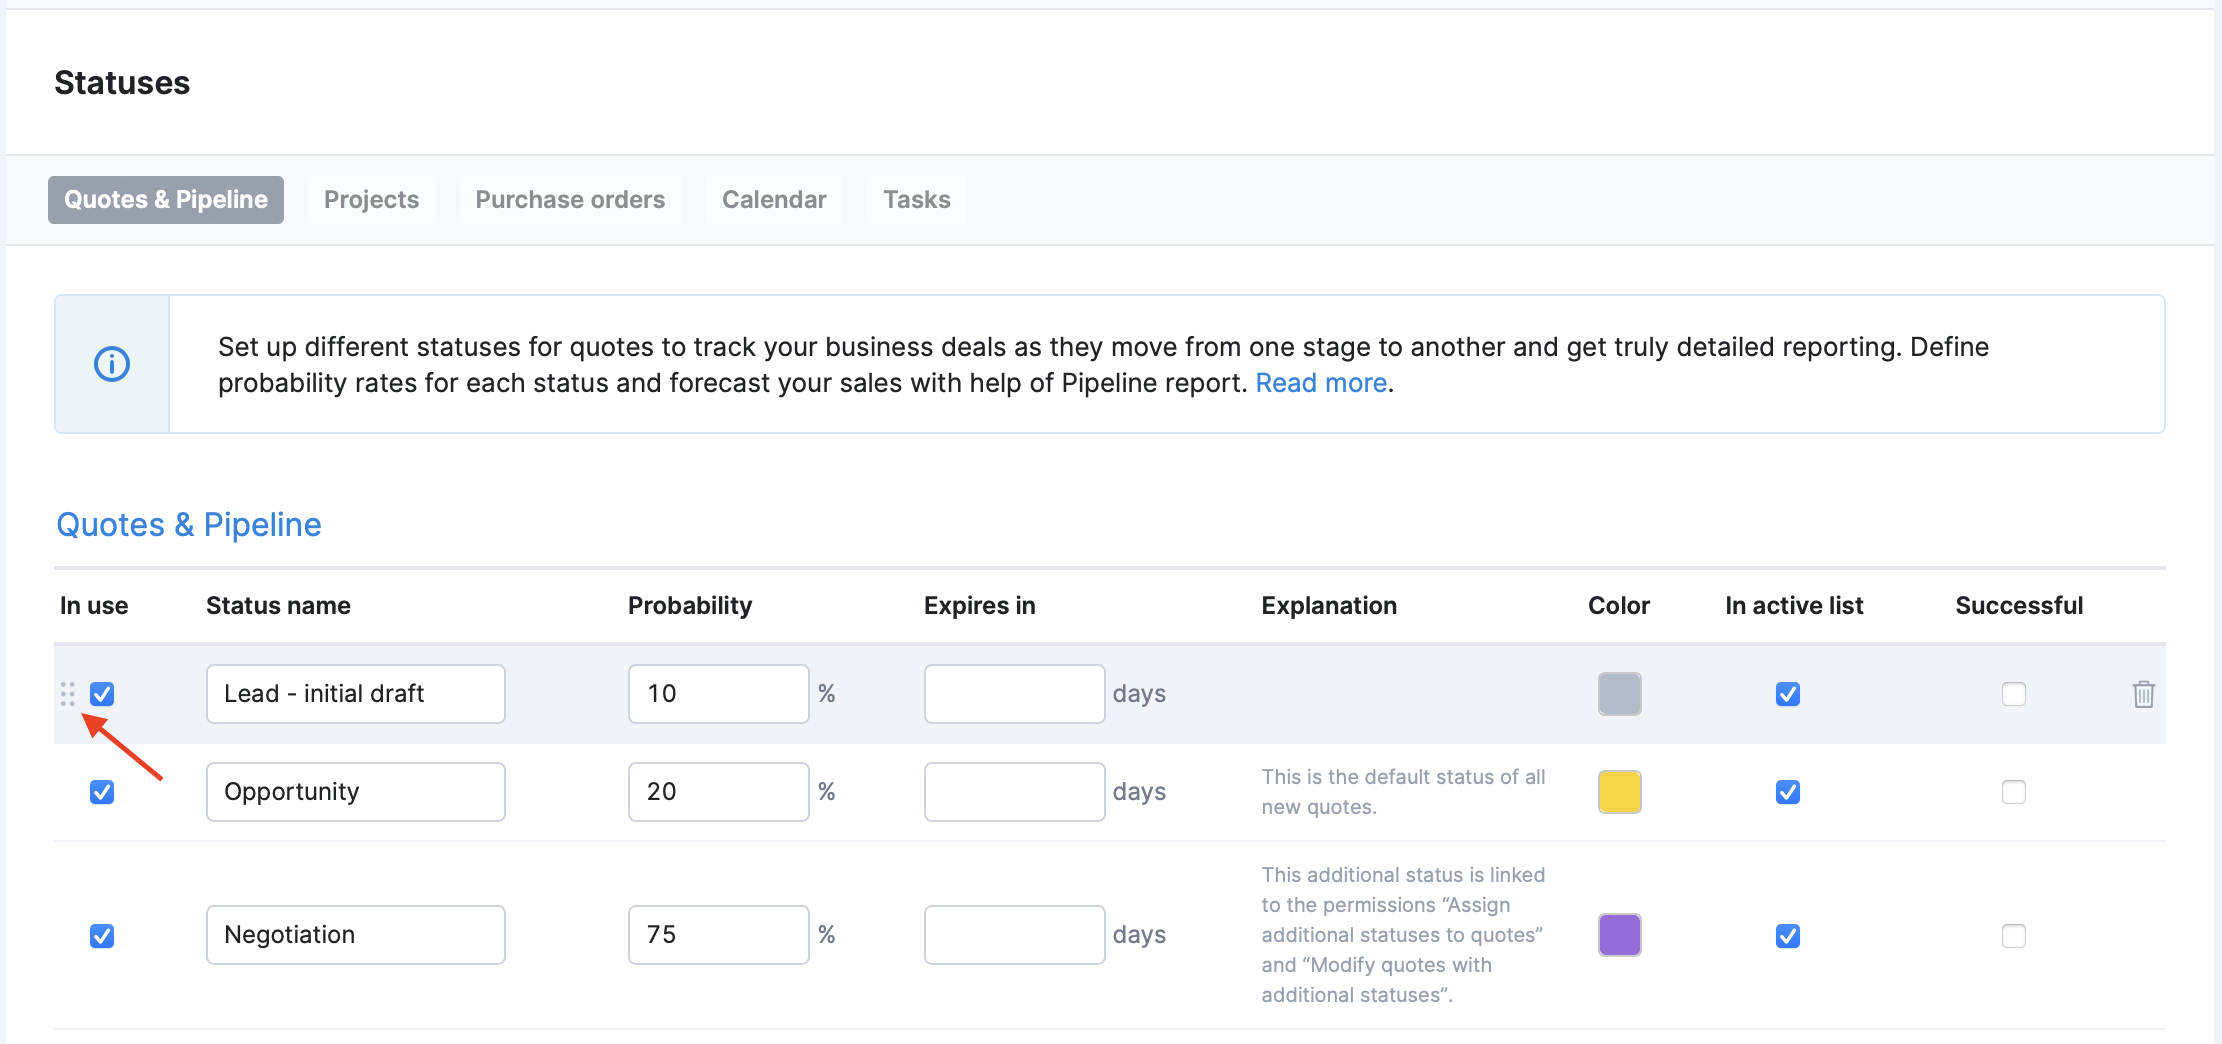Click the info icon in the notice box

point(112,364)
